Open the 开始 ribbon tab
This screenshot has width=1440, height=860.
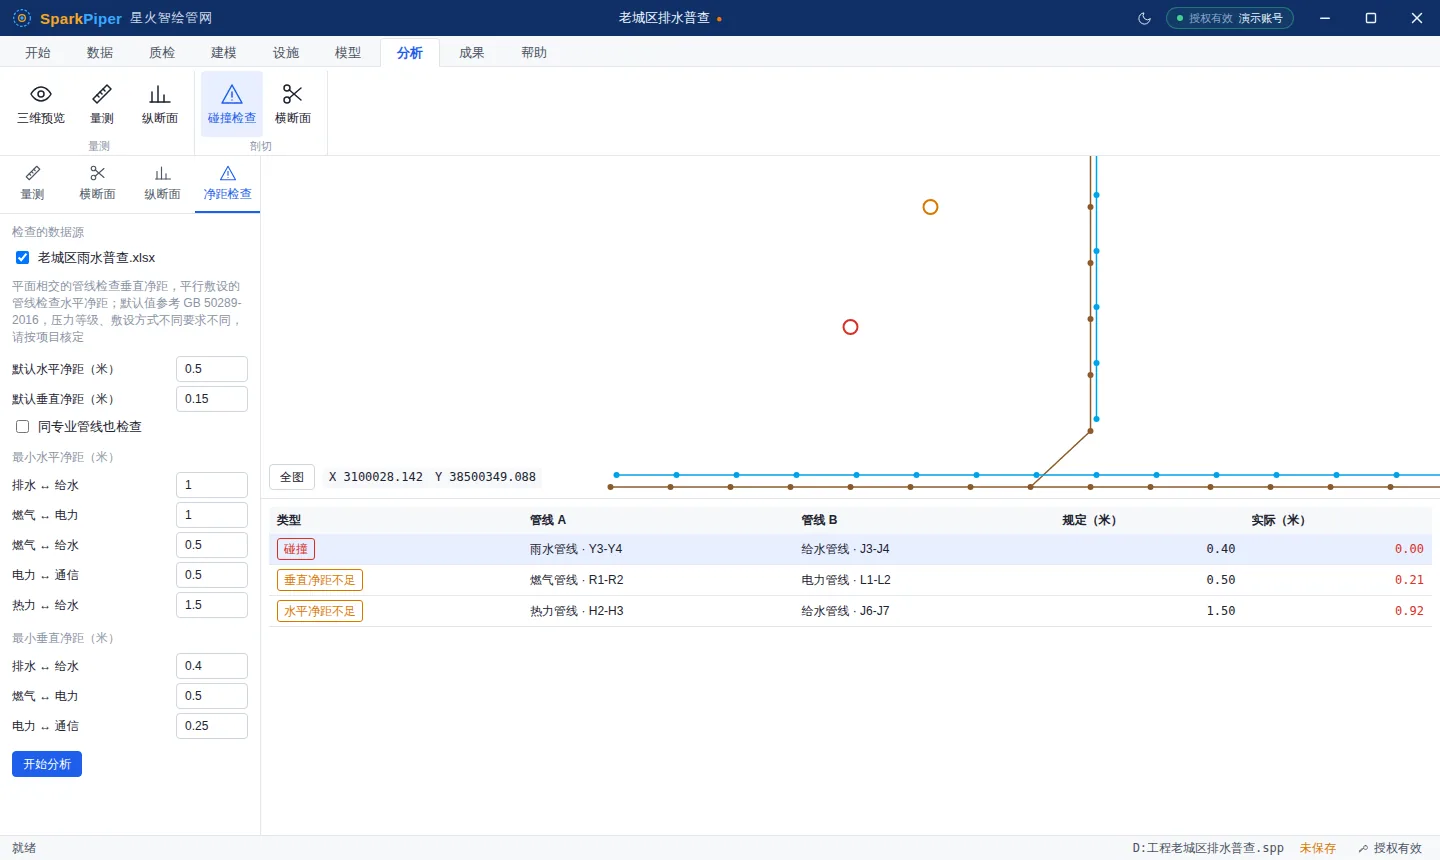click(x=38, y=52)
